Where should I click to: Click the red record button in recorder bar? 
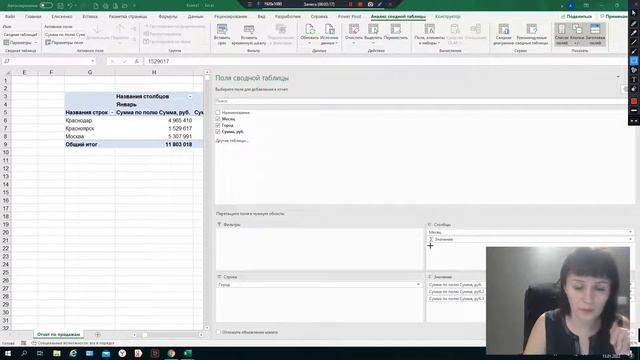point(360,4)
